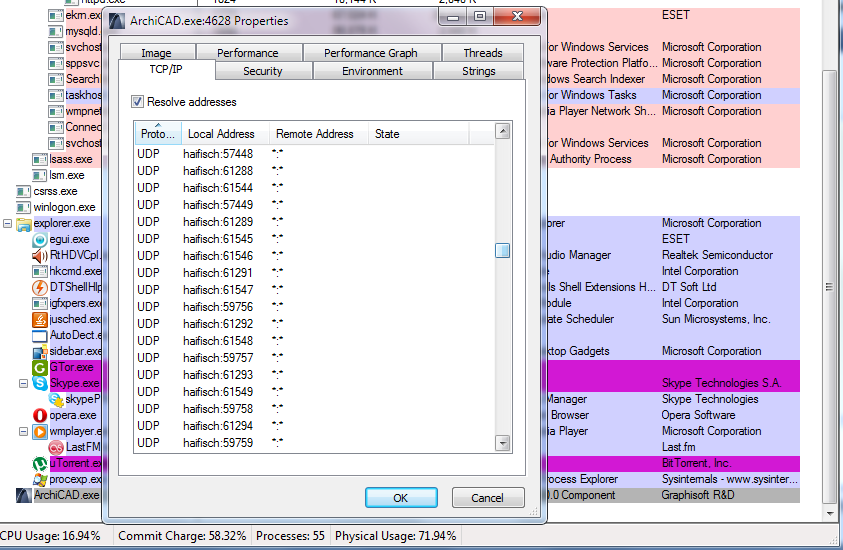Screen dimensions: 843x550
Task: Open the Strings tab
Action: [x=478, y=71]
